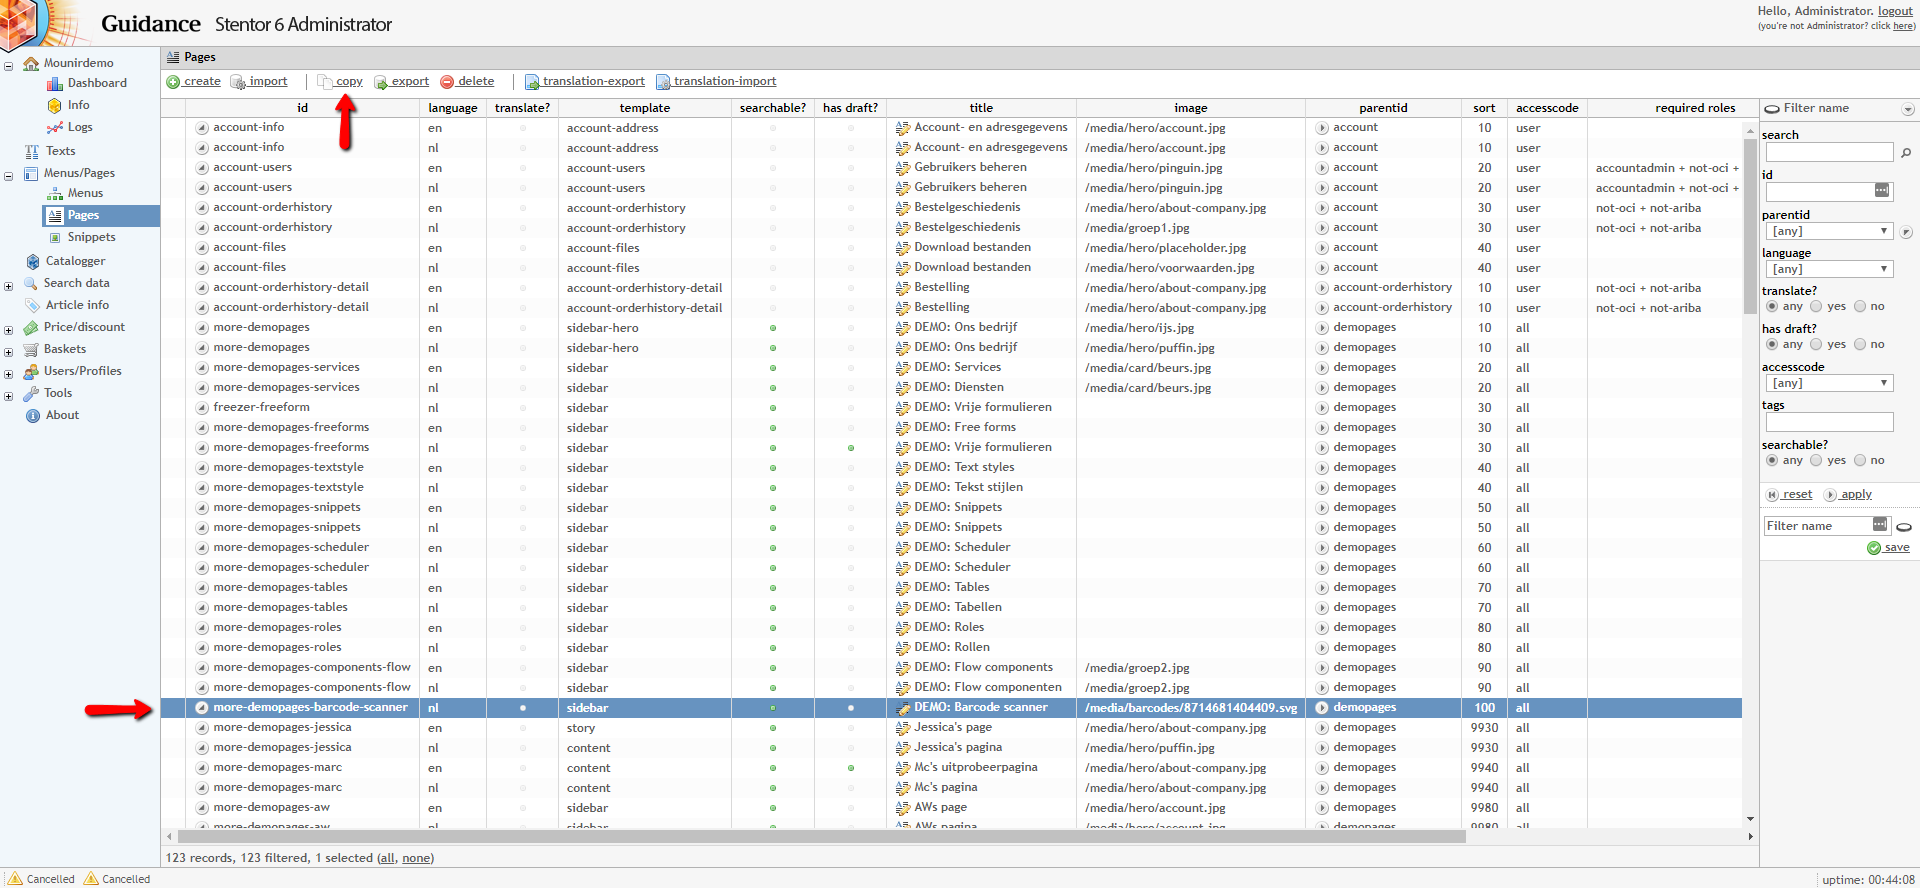Click the edit icon of DEMO: Barcode scanner title
Image resolution: width=1920 pixels, height=888 pixels.
point(903,708)
